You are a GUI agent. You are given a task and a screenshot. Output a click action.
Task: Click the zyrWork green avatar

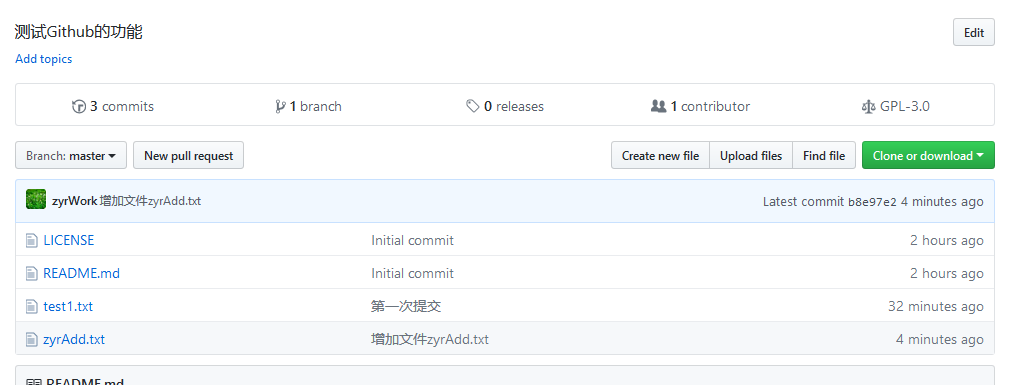tap(36, 200)
